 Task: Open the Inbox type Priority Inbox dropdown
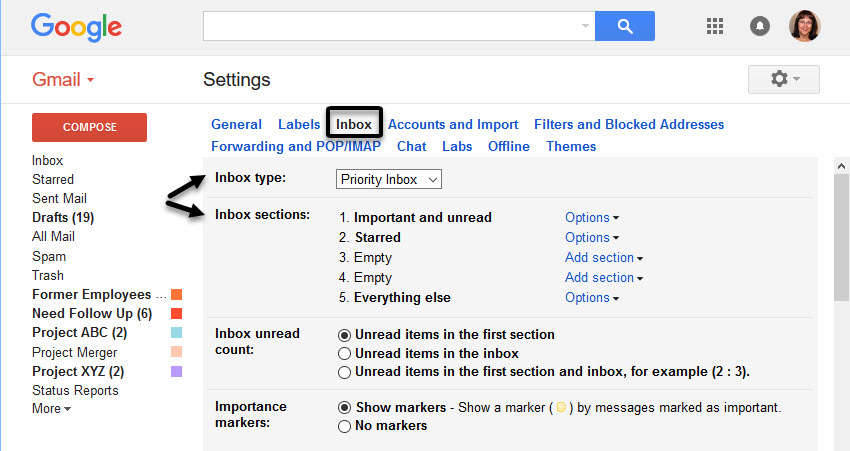[389, 179]
